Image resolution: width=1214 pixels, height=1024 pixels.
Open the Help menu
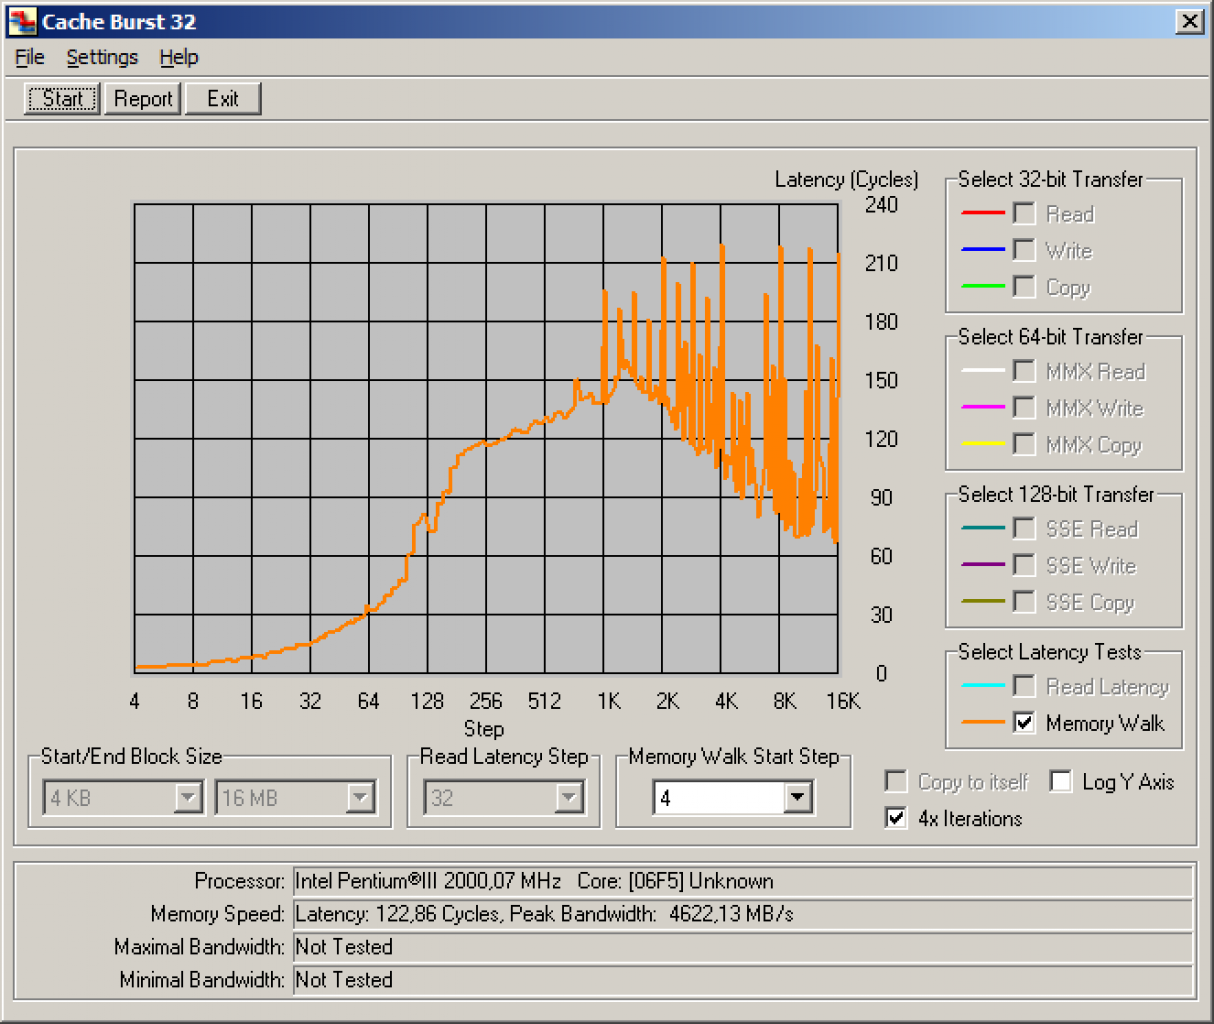click(179, 57)
